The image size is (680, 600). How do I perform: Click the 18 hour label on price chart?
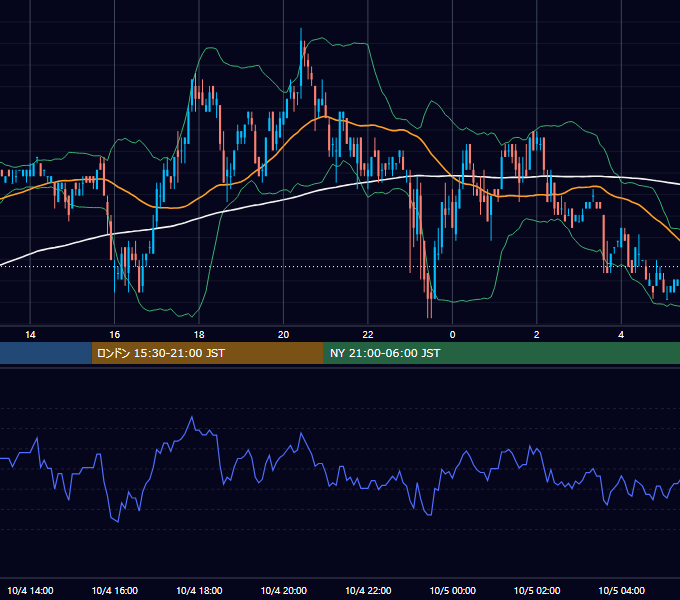(x=199, y=335)
